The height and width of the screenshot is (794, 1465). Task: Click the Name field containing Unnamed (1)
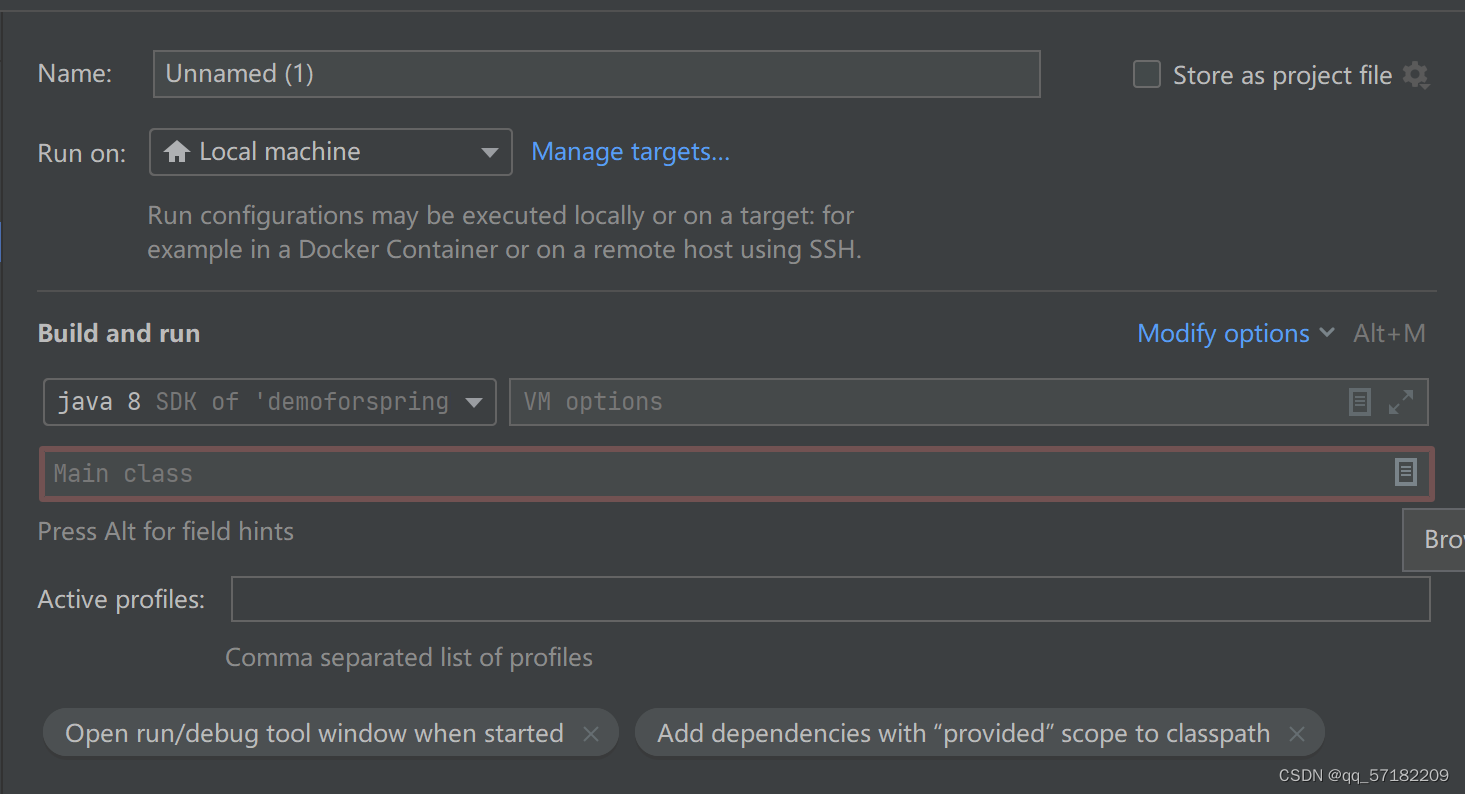(596, 73)
